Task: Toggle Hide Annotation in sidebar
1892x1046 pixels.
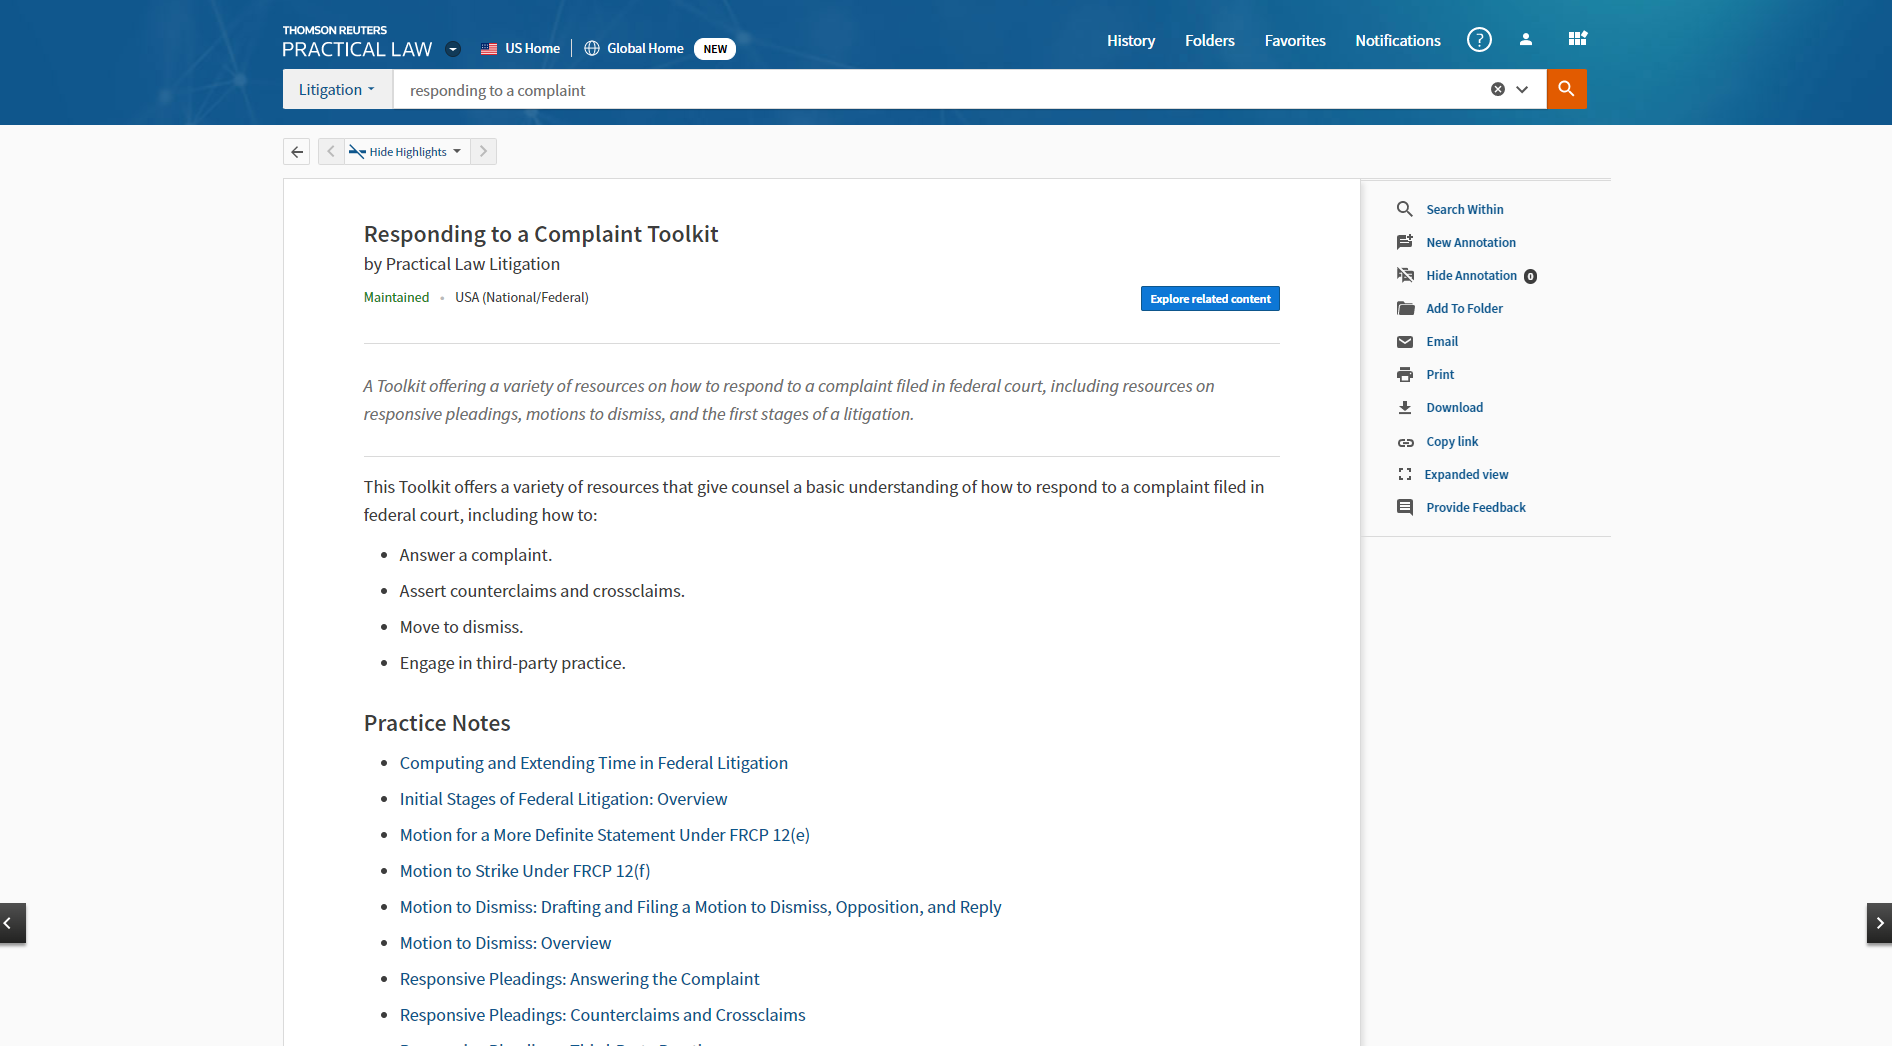Action: [1470, 276]
